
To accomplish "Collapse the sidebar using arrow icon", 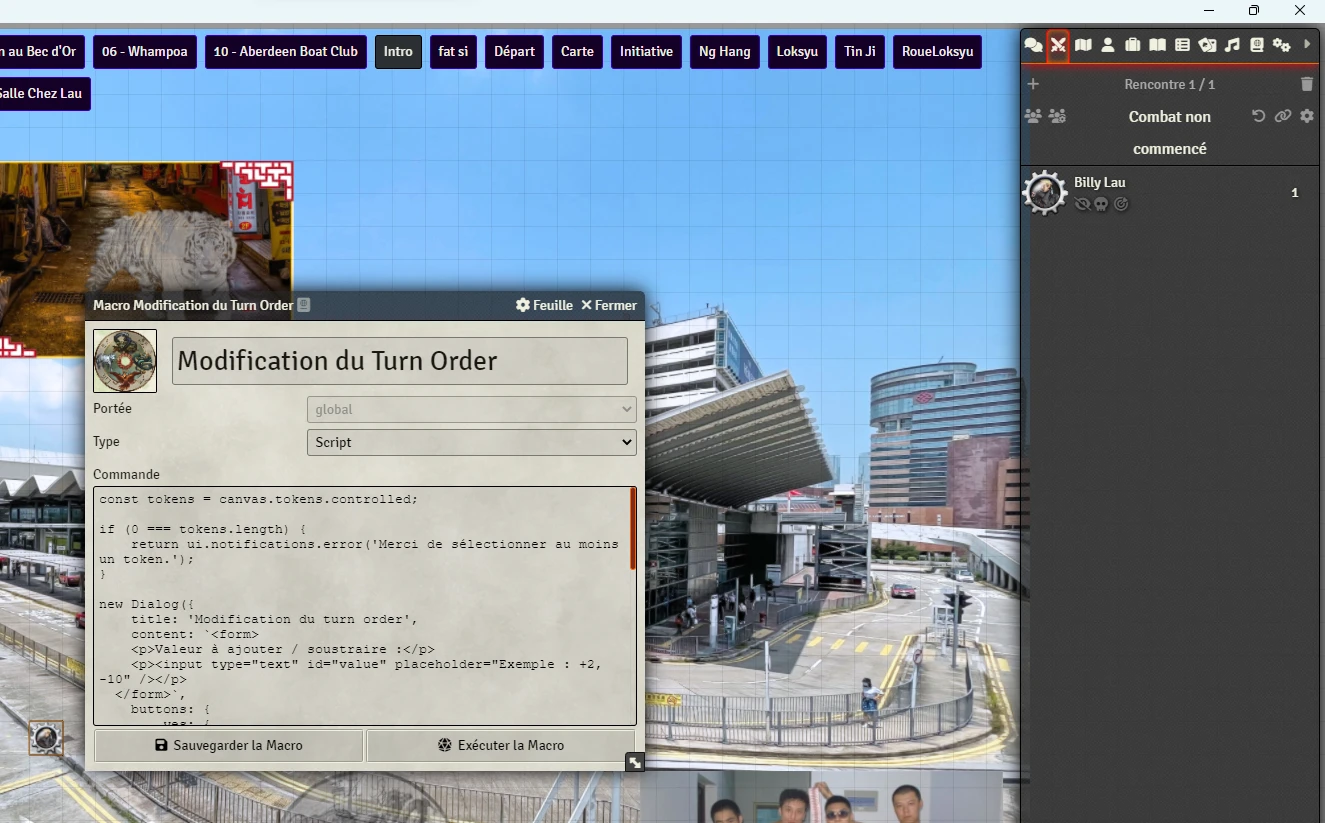I will 1307,45.
